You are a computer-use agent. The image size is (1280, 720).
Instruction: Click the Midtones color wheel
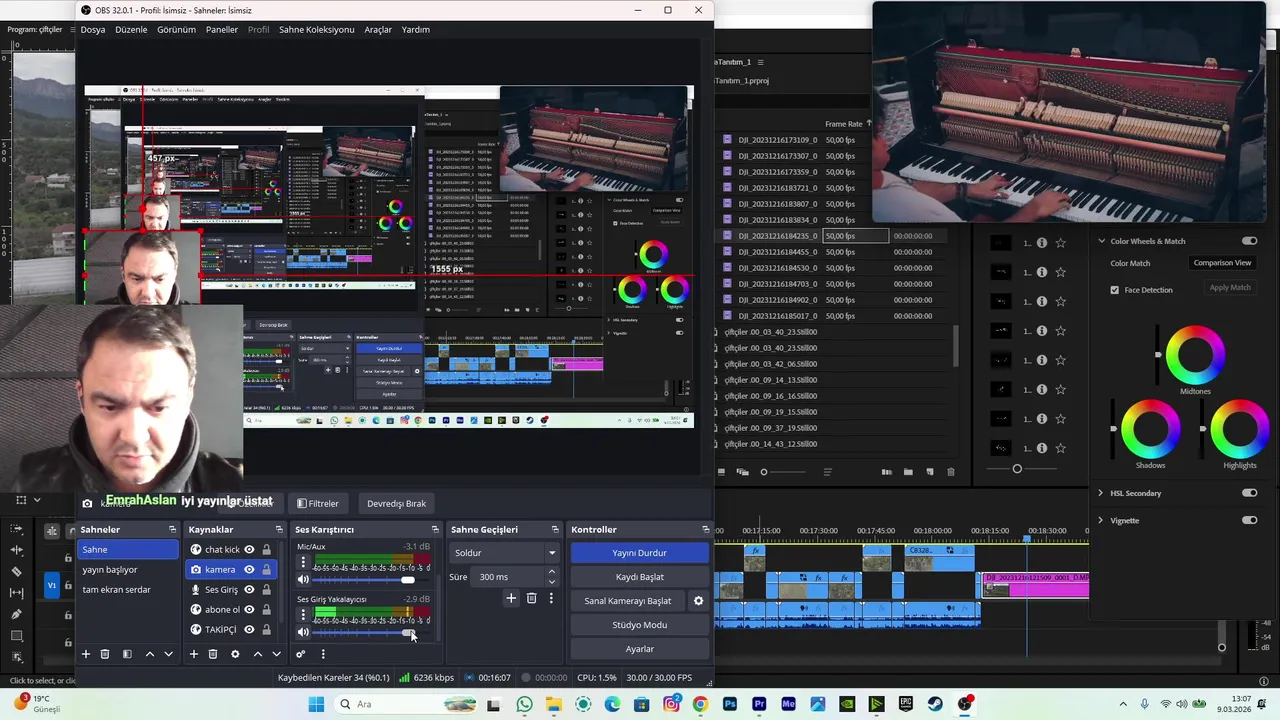tap(1195, 356)
